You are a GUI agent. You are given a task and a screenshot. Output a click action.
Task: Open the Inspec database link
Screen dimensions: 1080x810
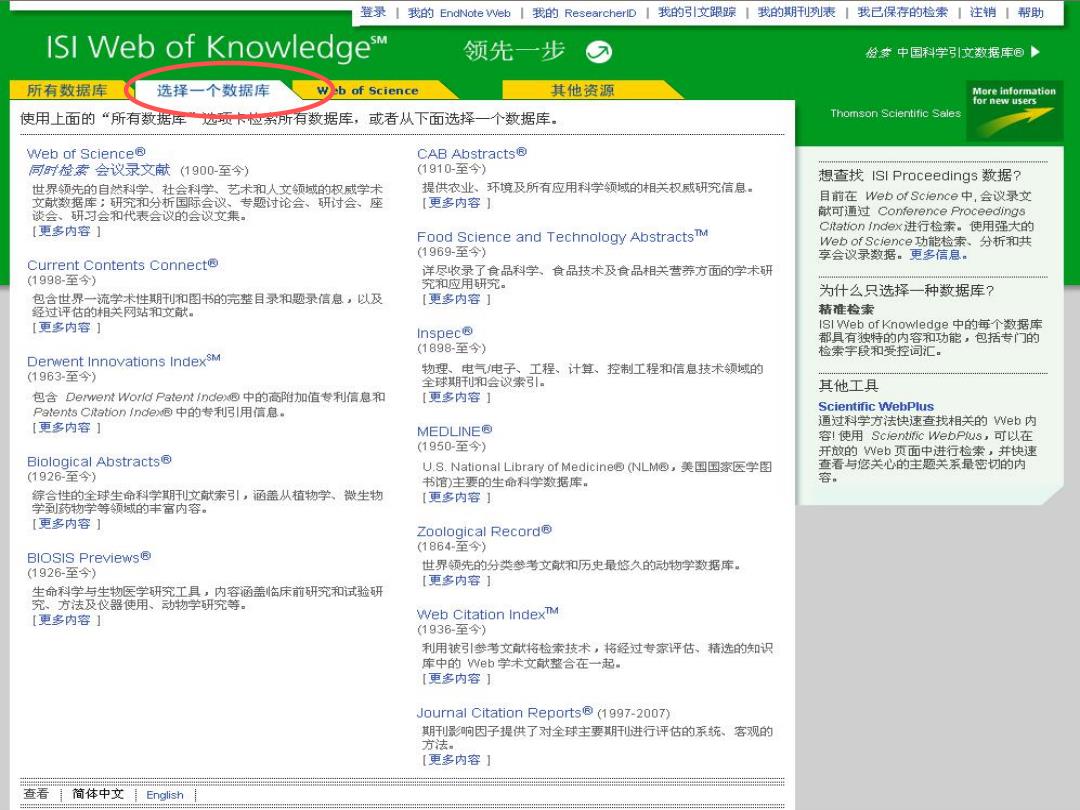444,333
